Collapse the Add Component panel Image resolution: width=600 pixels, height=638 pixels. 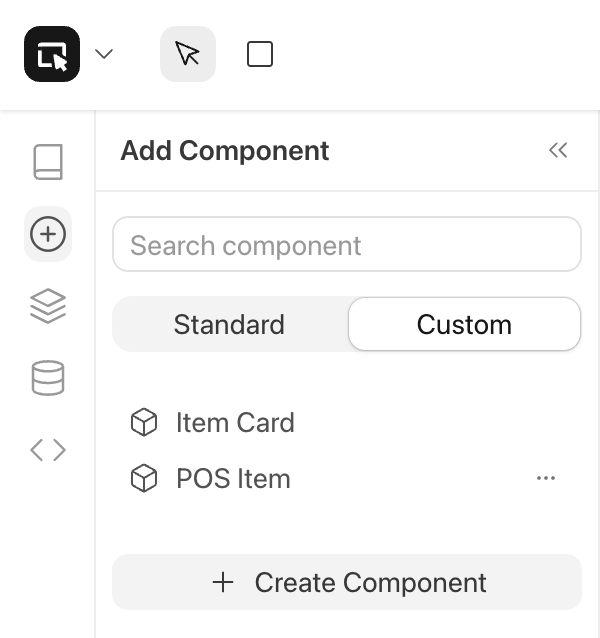point(558,151)
